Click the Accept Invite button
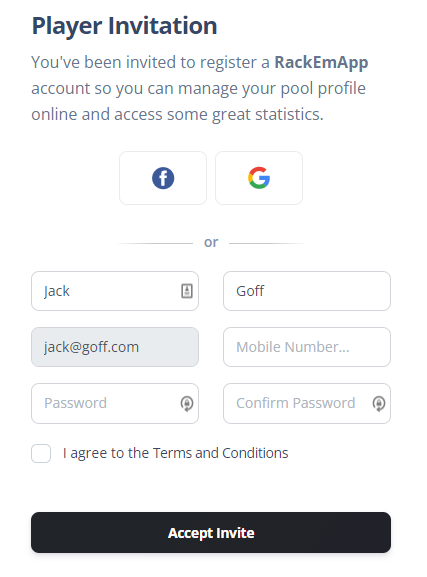The width and height of the screenshot is (427, 577). coord(211,532)
